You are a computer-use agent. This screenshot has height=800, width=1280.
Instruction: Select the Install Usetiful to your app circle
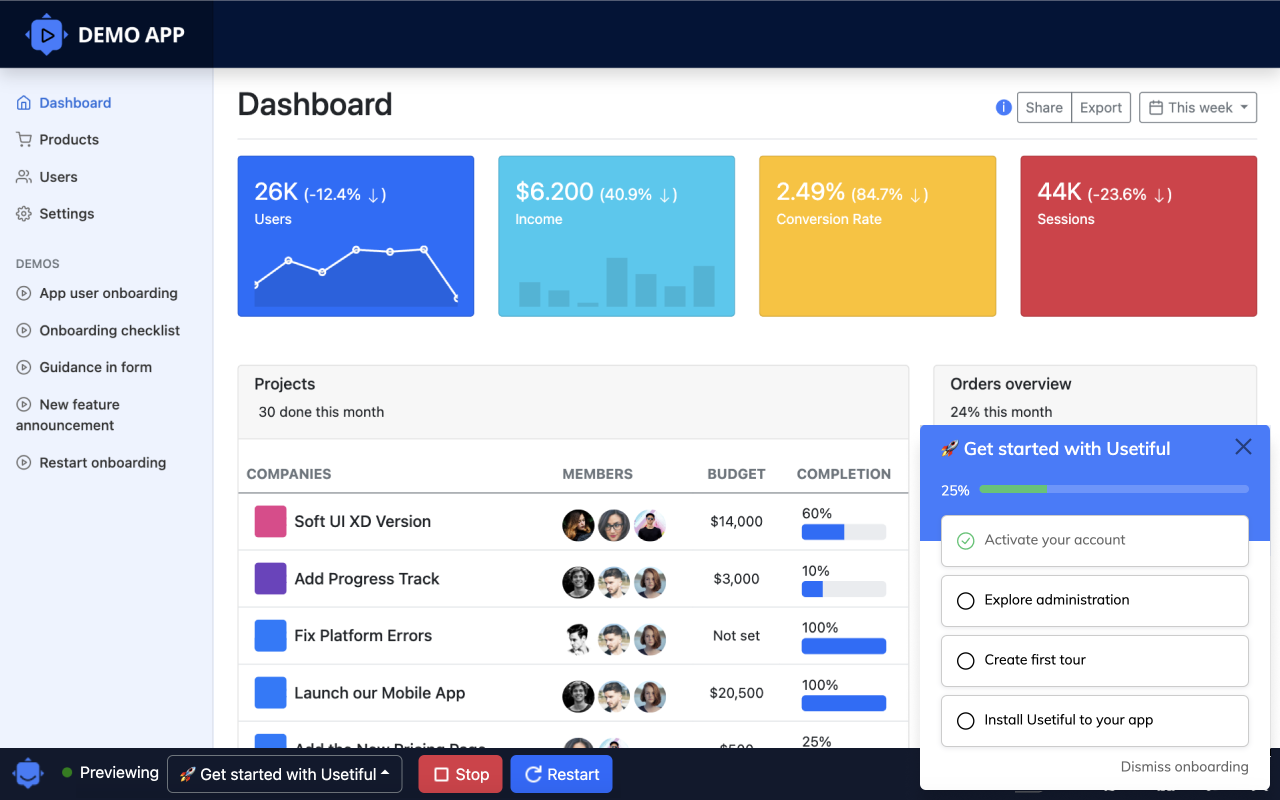coord(965,720)
